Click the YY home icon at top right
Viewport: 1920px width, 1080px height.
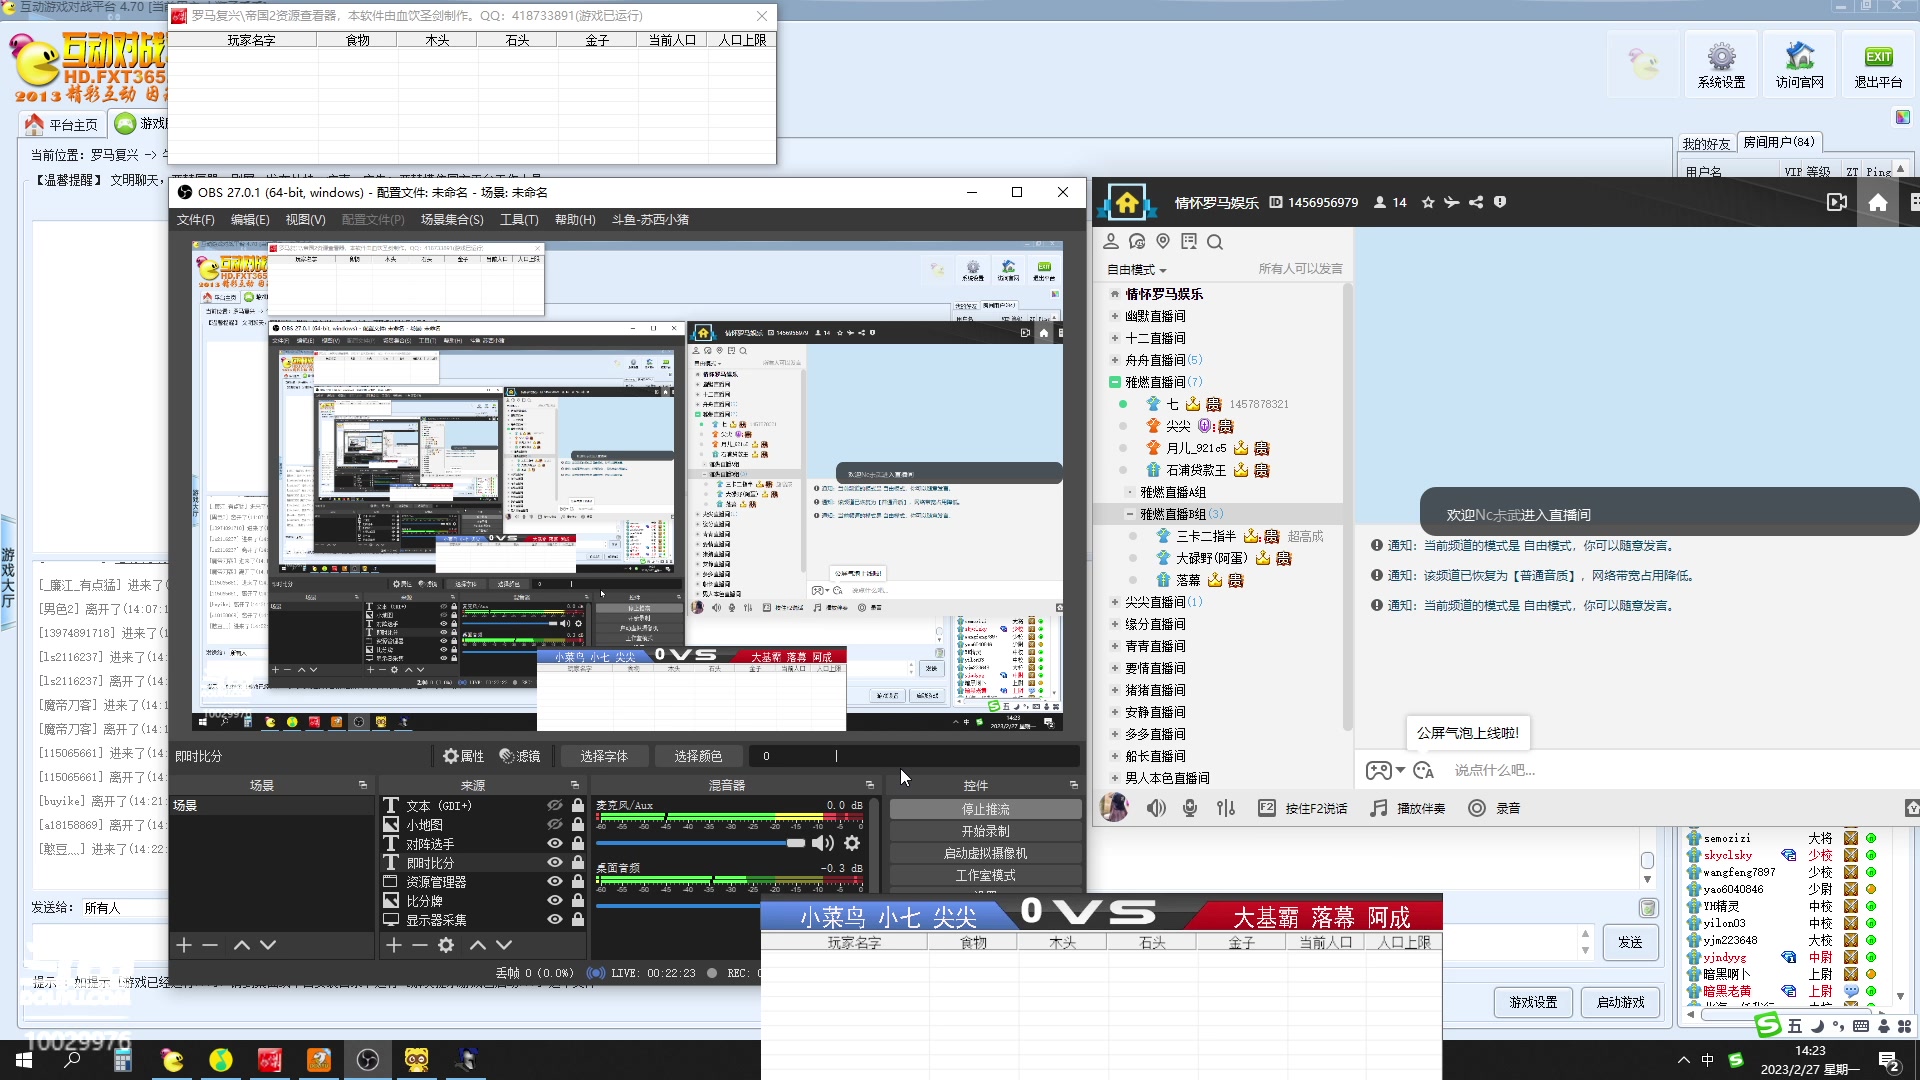(1878, 202)
